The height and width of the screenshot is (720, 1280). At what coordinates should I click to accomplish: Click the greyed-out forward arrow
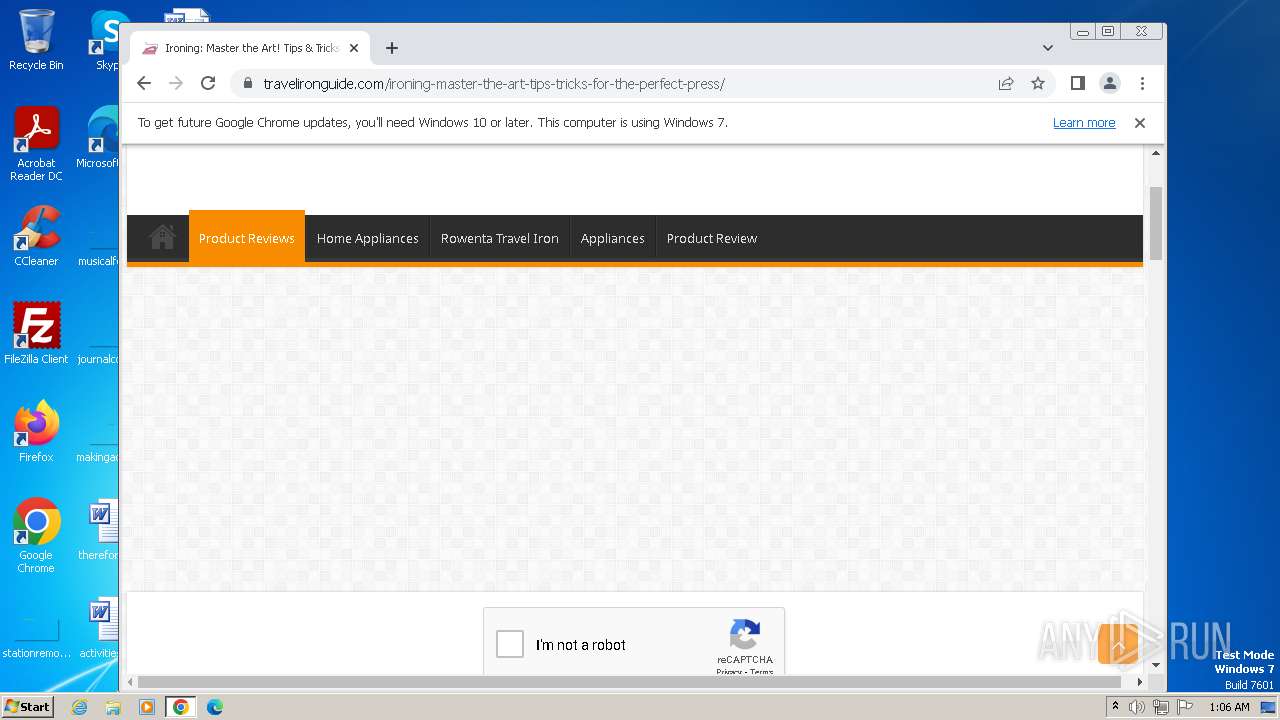[176, 84]
